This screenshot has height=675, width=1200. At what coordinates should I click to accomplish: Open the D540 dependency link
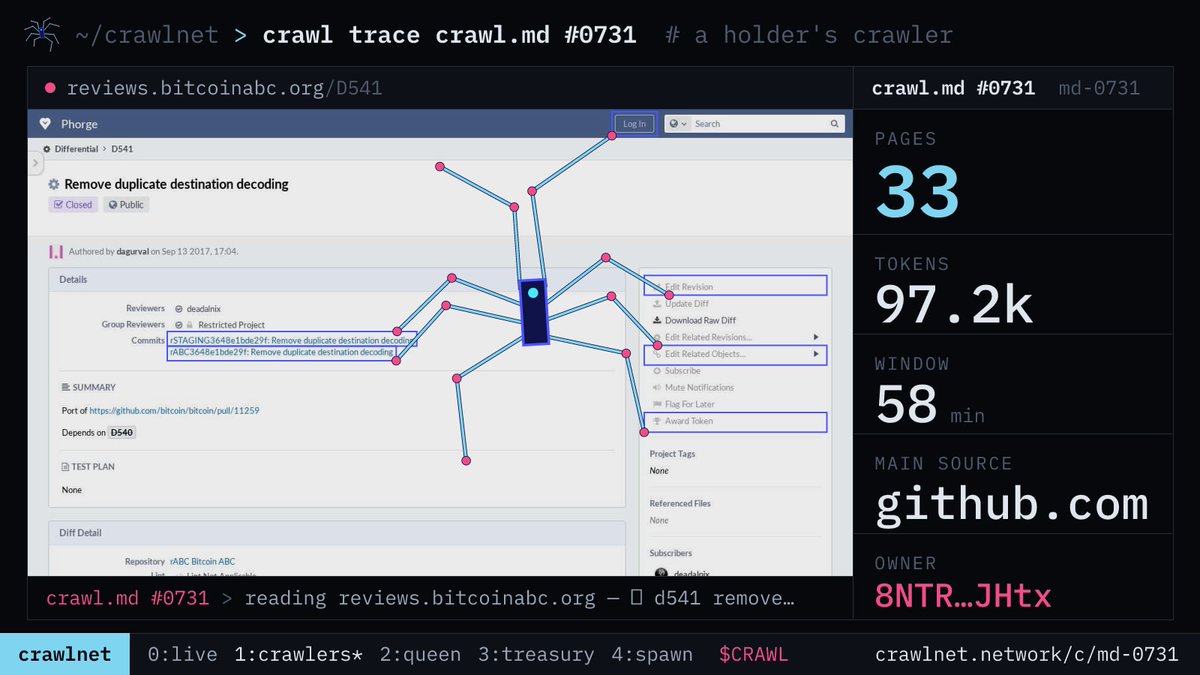pyautogui.click(x=122, y=433)
